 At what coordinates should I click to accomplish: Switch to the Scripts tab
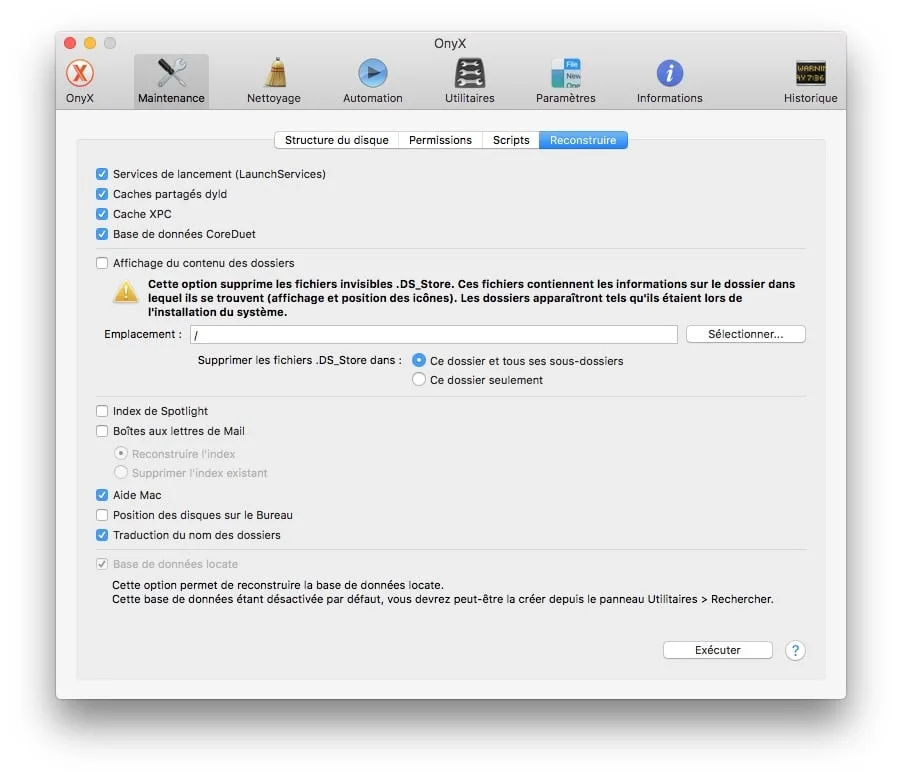[x=511, y=140]
